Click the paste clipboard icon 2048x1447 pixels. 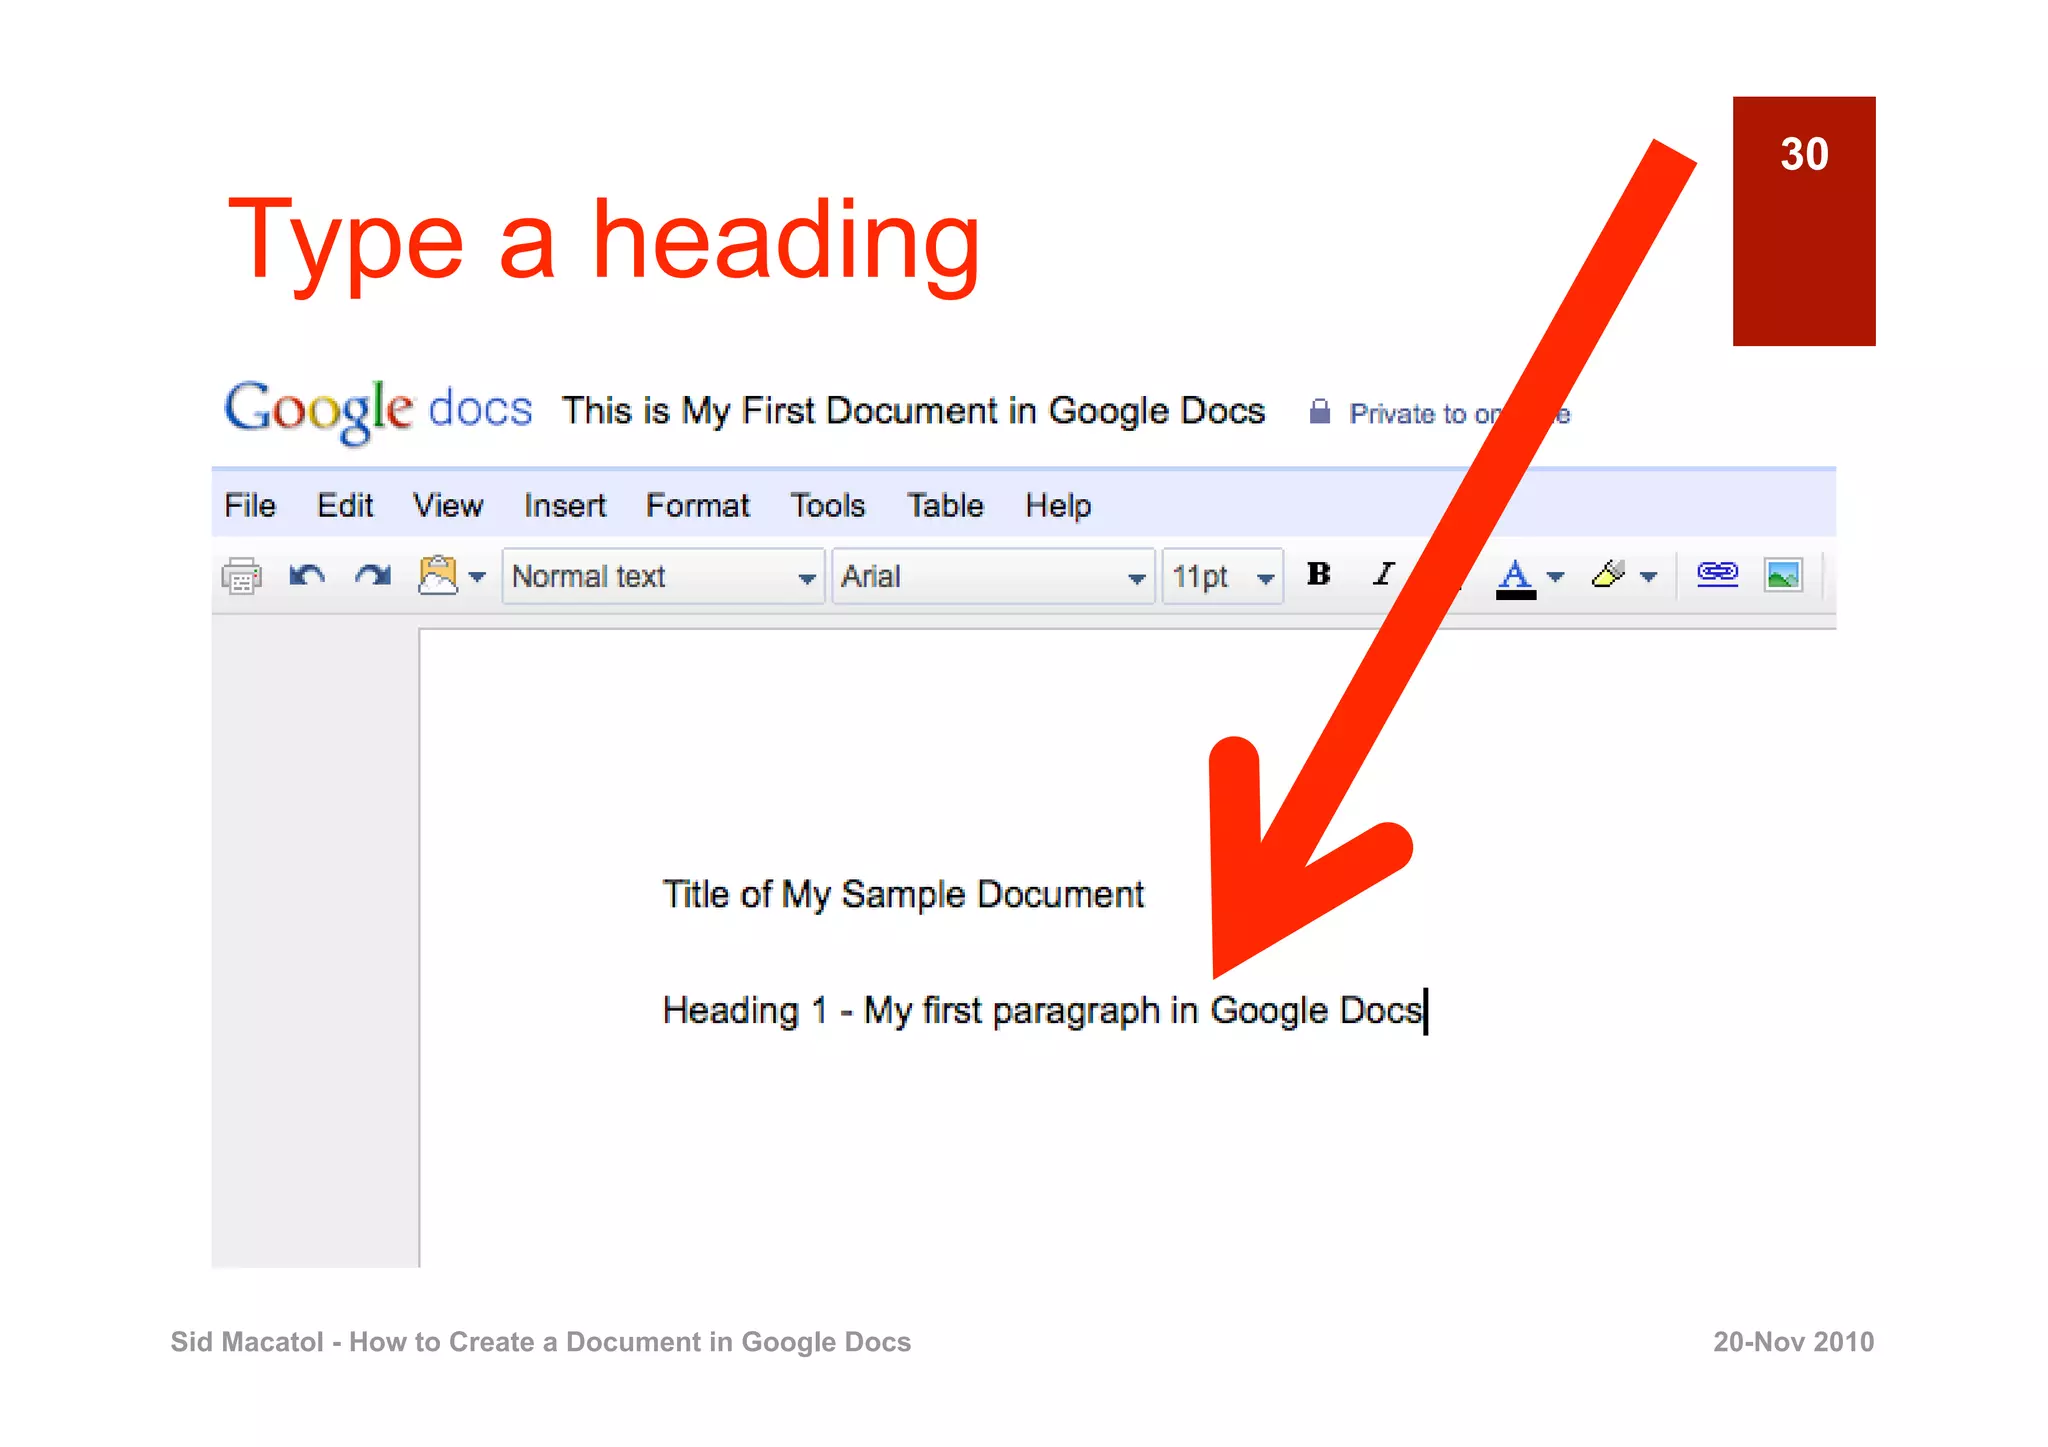point(438,575)
